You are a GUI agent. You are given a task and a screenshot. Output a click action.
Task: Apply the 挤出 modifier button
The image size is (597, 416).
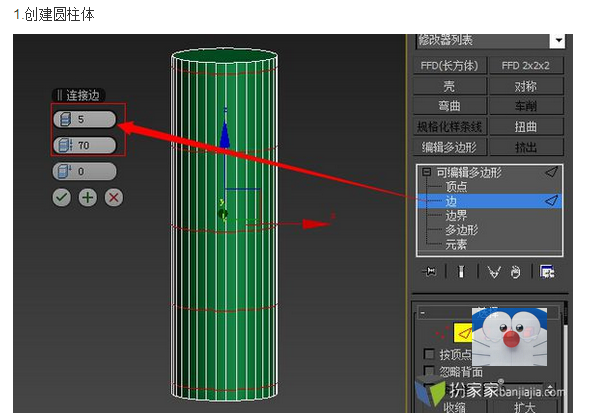pos(526,147)
